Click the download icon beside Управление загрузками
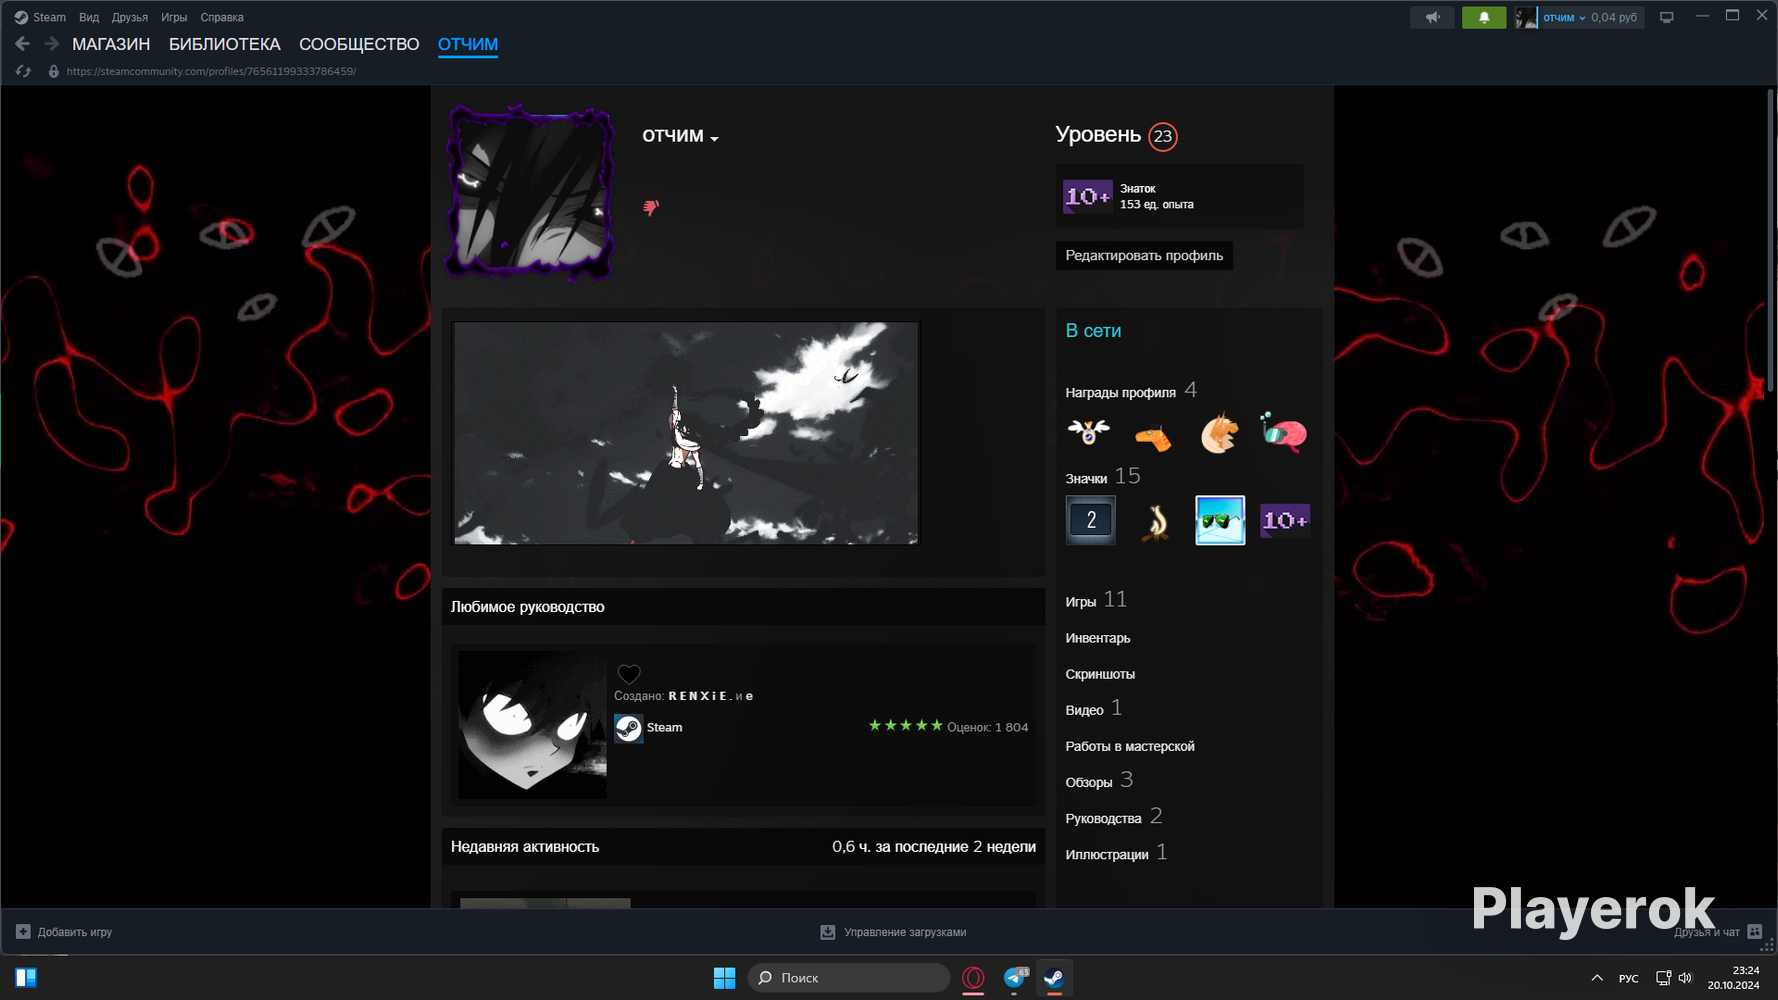This screenshot has height=1000, width=1778. (828, 932)
